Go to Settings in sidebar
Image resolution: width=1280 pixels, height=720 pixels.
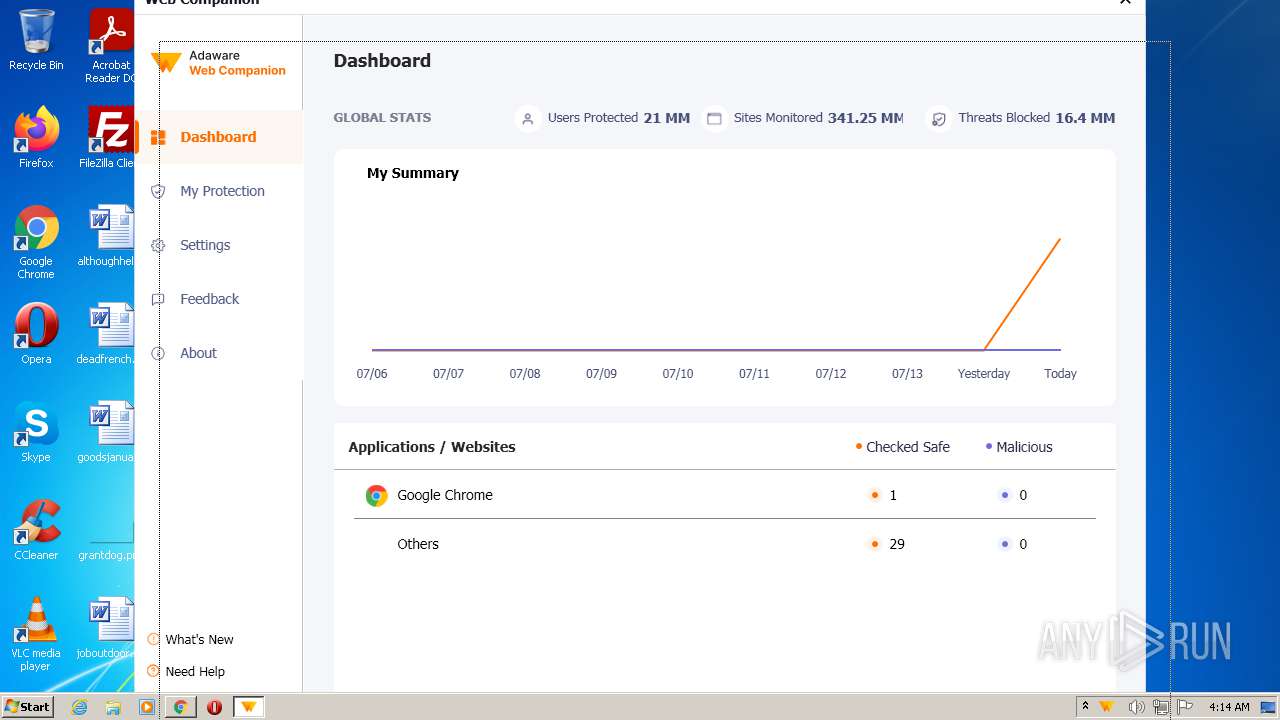coord(205,245)
